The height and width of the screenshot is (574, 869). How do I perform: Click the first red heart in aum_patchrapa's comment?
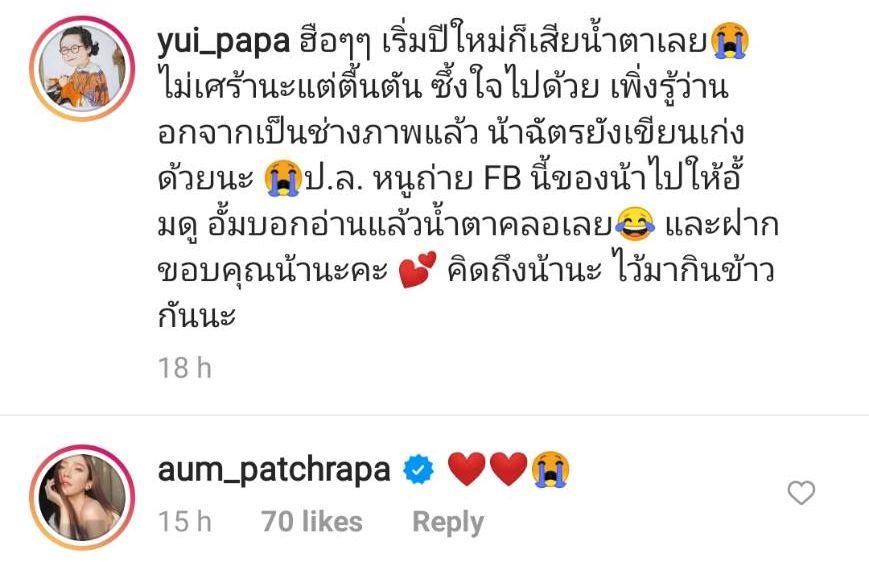[467, 469]
